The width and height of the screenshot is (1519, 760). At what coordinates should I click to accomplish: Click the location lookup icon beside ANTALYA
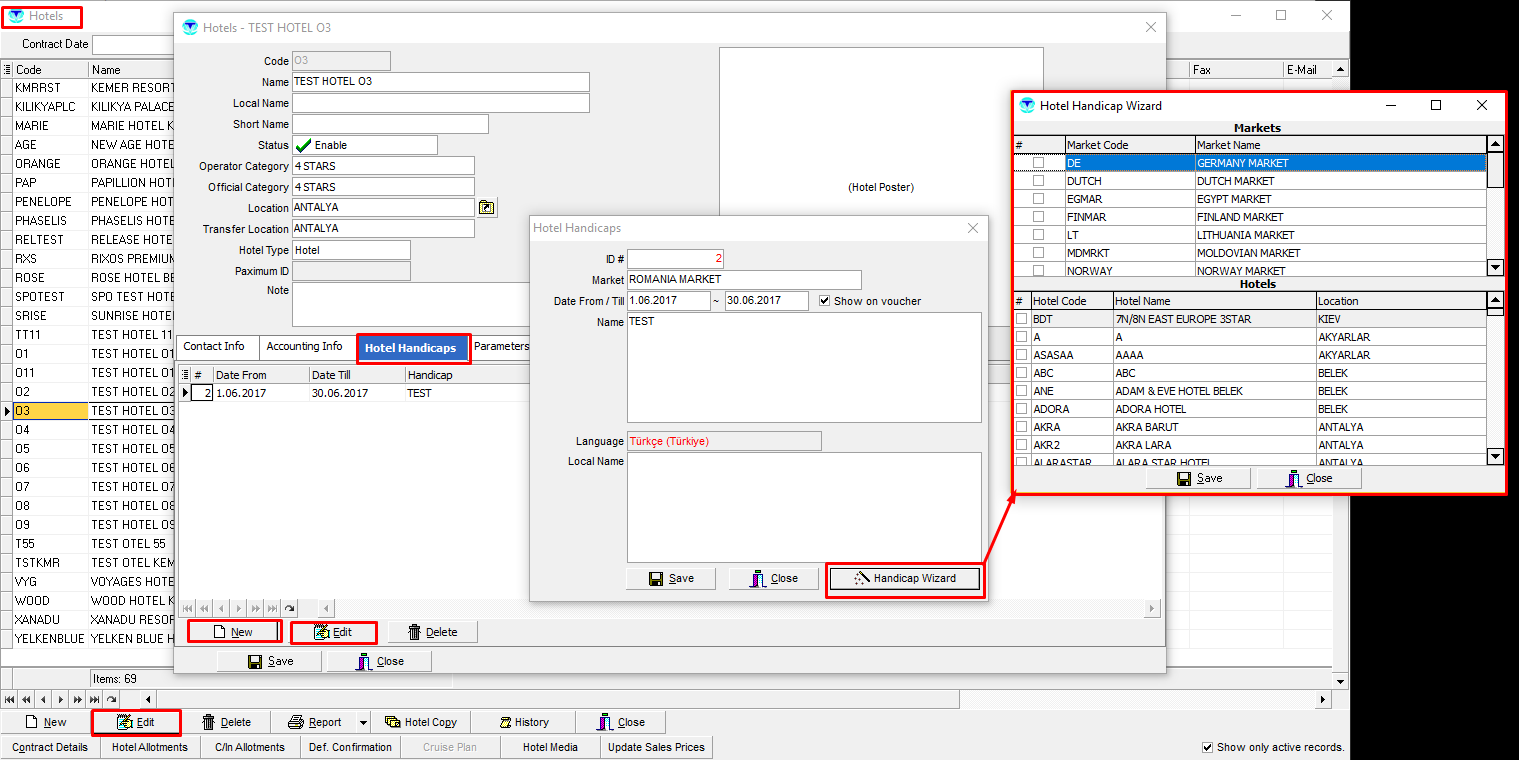(486, 208)
